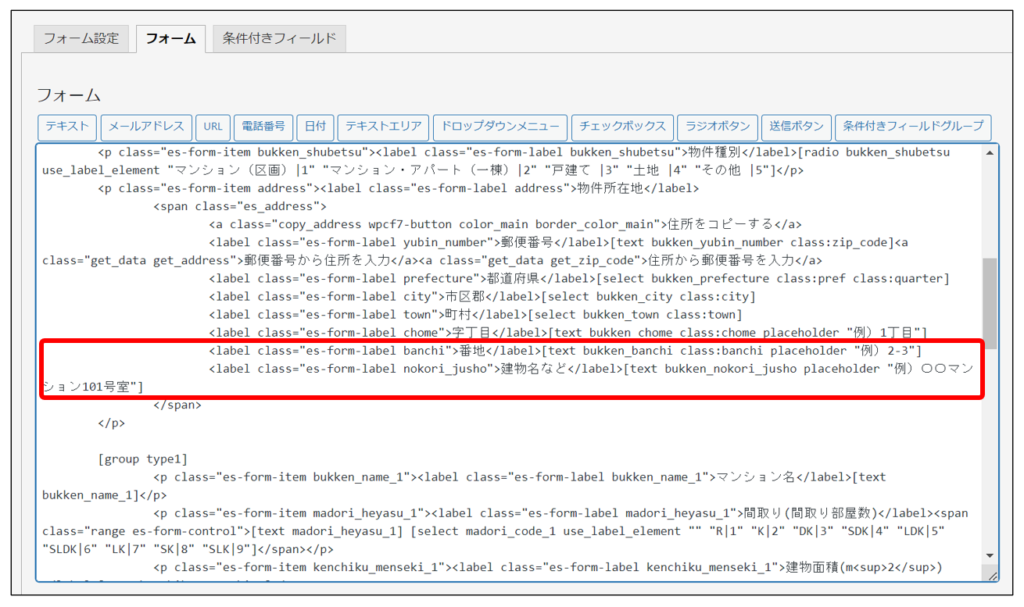Click the form editor's vertical scrollbar thumb
The image size is (1024, 607).
coord(989,300)
